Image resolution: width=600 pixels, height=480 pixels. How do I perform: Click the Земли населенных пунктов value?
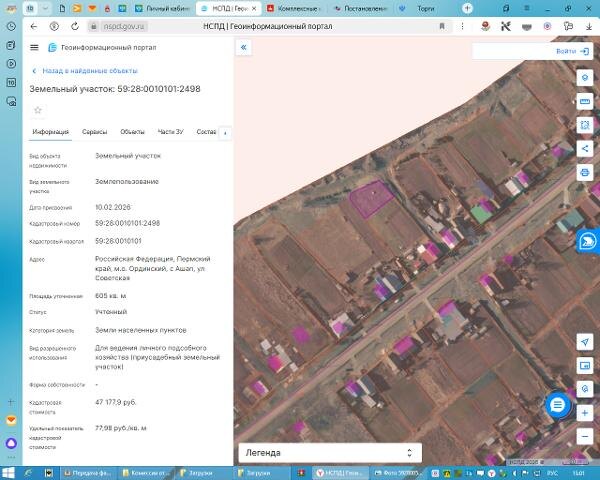coord(140,330)
